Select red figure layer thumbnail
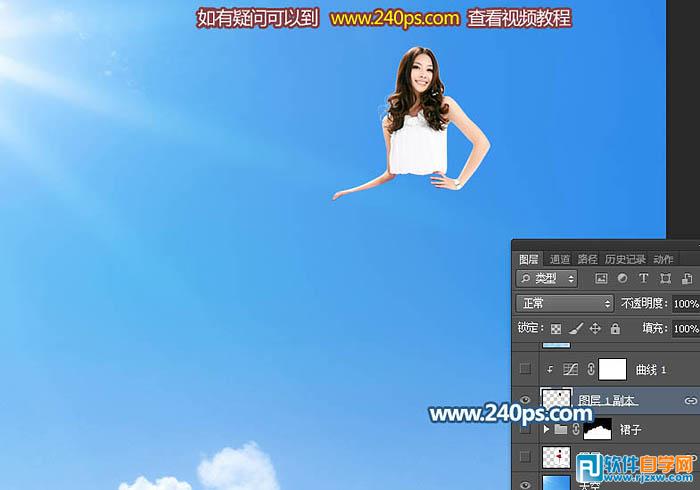 556,457
